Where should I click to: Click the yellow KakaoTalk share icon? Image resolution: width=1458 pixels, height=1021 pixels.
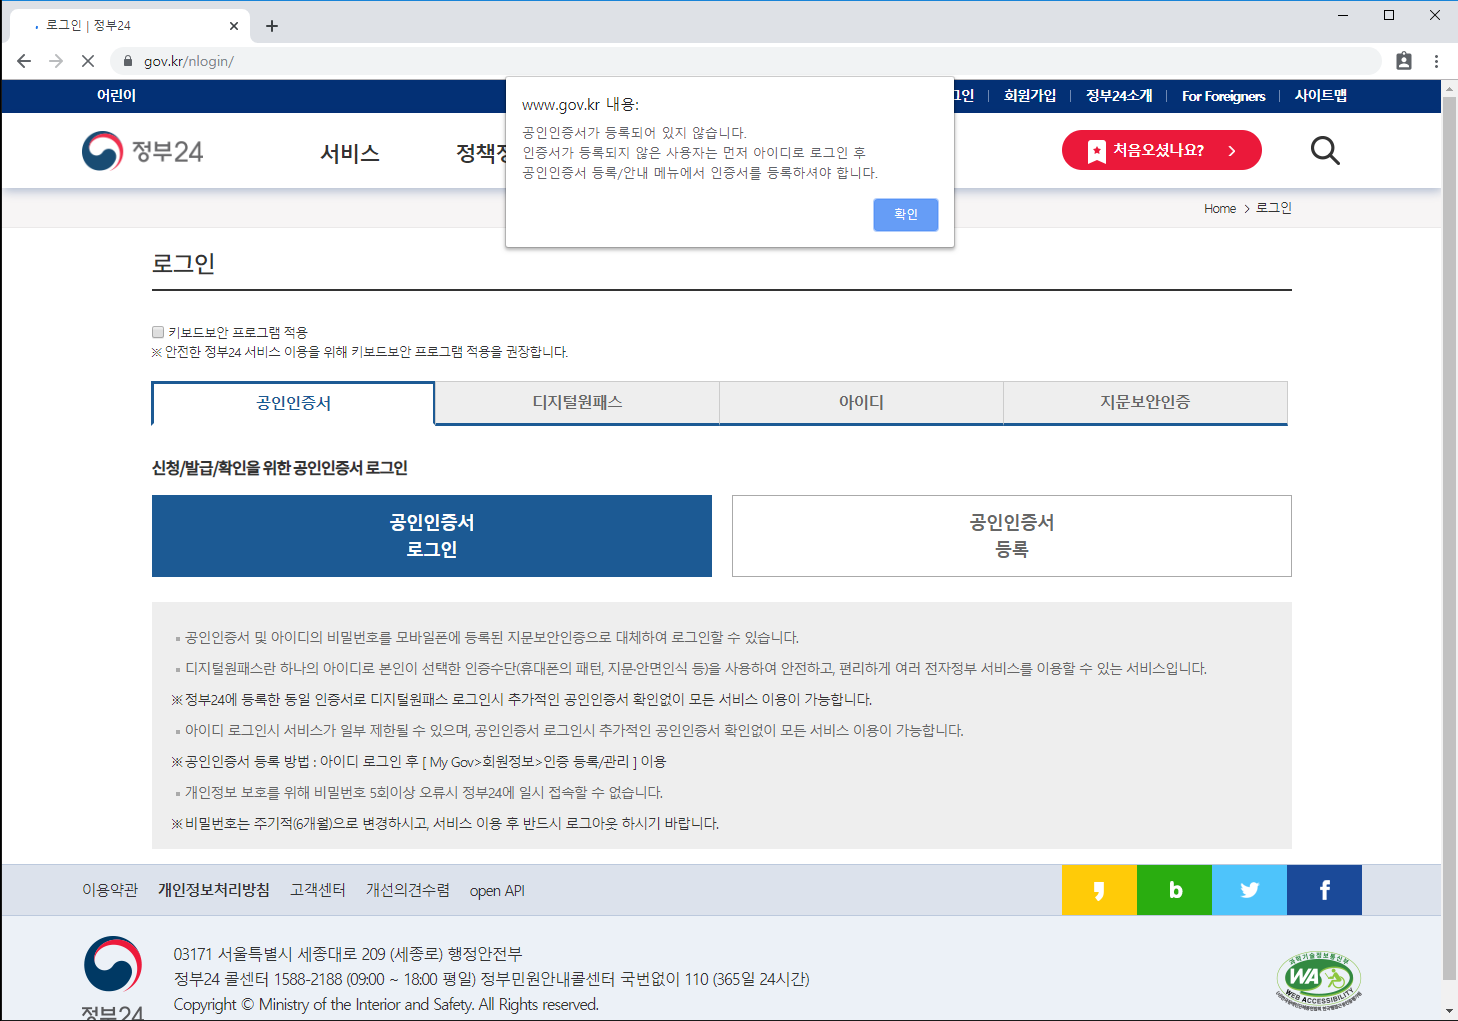tap(1099, 890)
